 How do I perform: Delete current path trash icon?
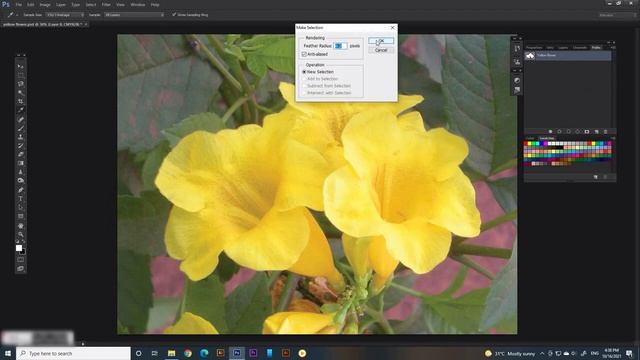point(605,131)
